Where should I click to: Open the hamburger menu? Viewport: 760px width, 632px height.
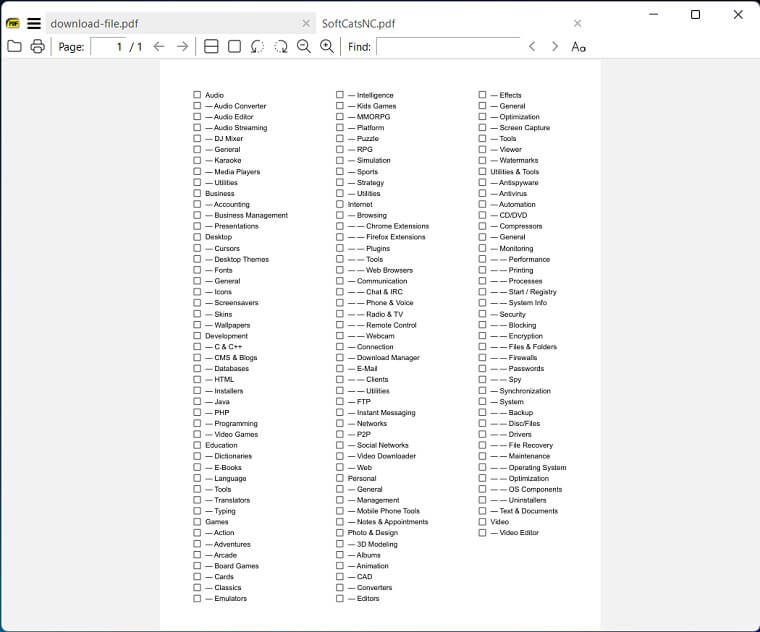pyautogui.click(x=34, y=23)
